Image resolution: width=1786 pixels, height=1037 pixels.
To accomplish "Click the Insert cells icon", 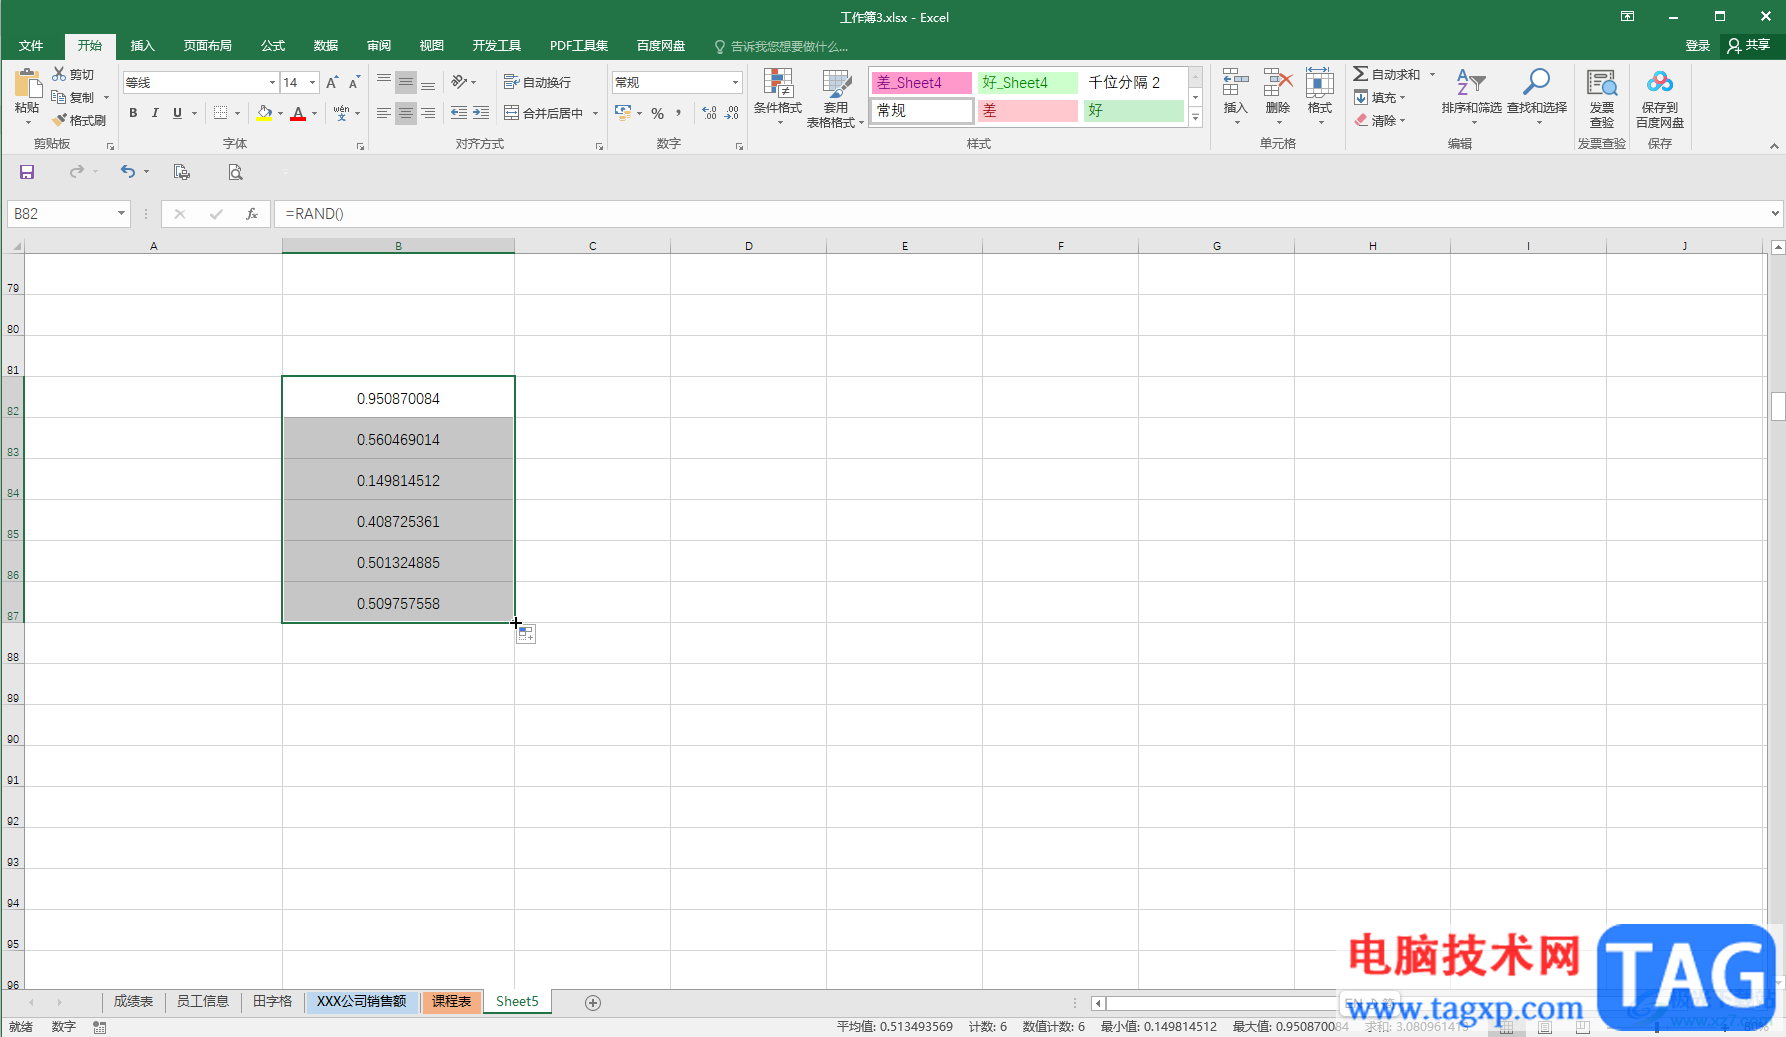I will (x=1236, y=82).
